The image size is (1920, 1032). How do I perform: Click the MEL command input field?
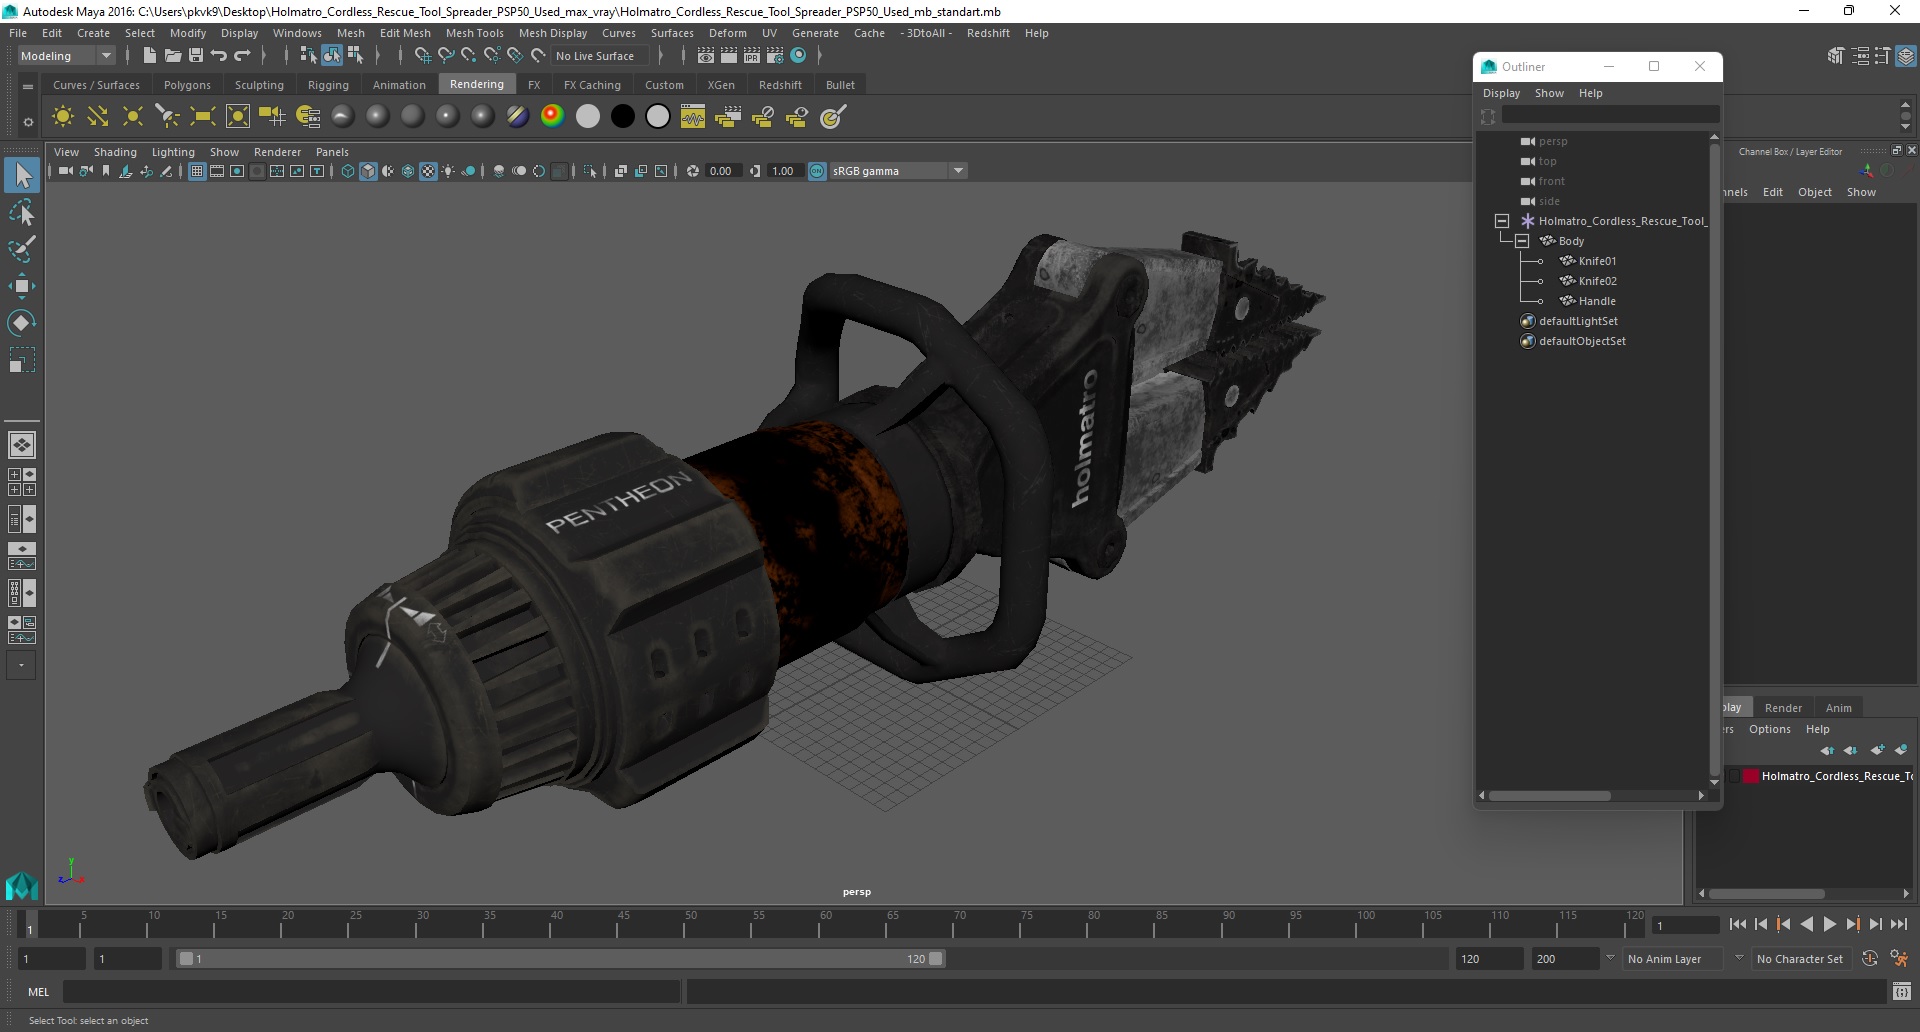pos(371,992)
